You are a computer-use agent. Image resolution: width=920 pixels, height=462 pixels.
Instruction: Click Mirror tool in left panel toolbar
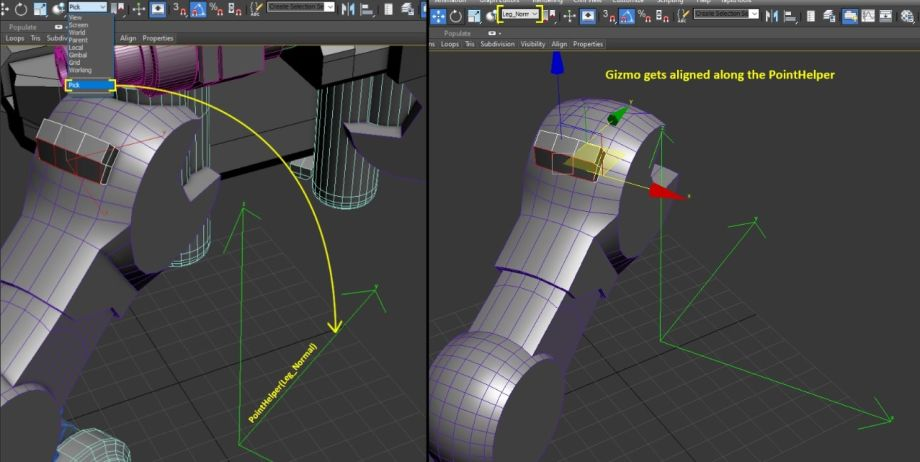pyautogui.click(x=347, y=9)
